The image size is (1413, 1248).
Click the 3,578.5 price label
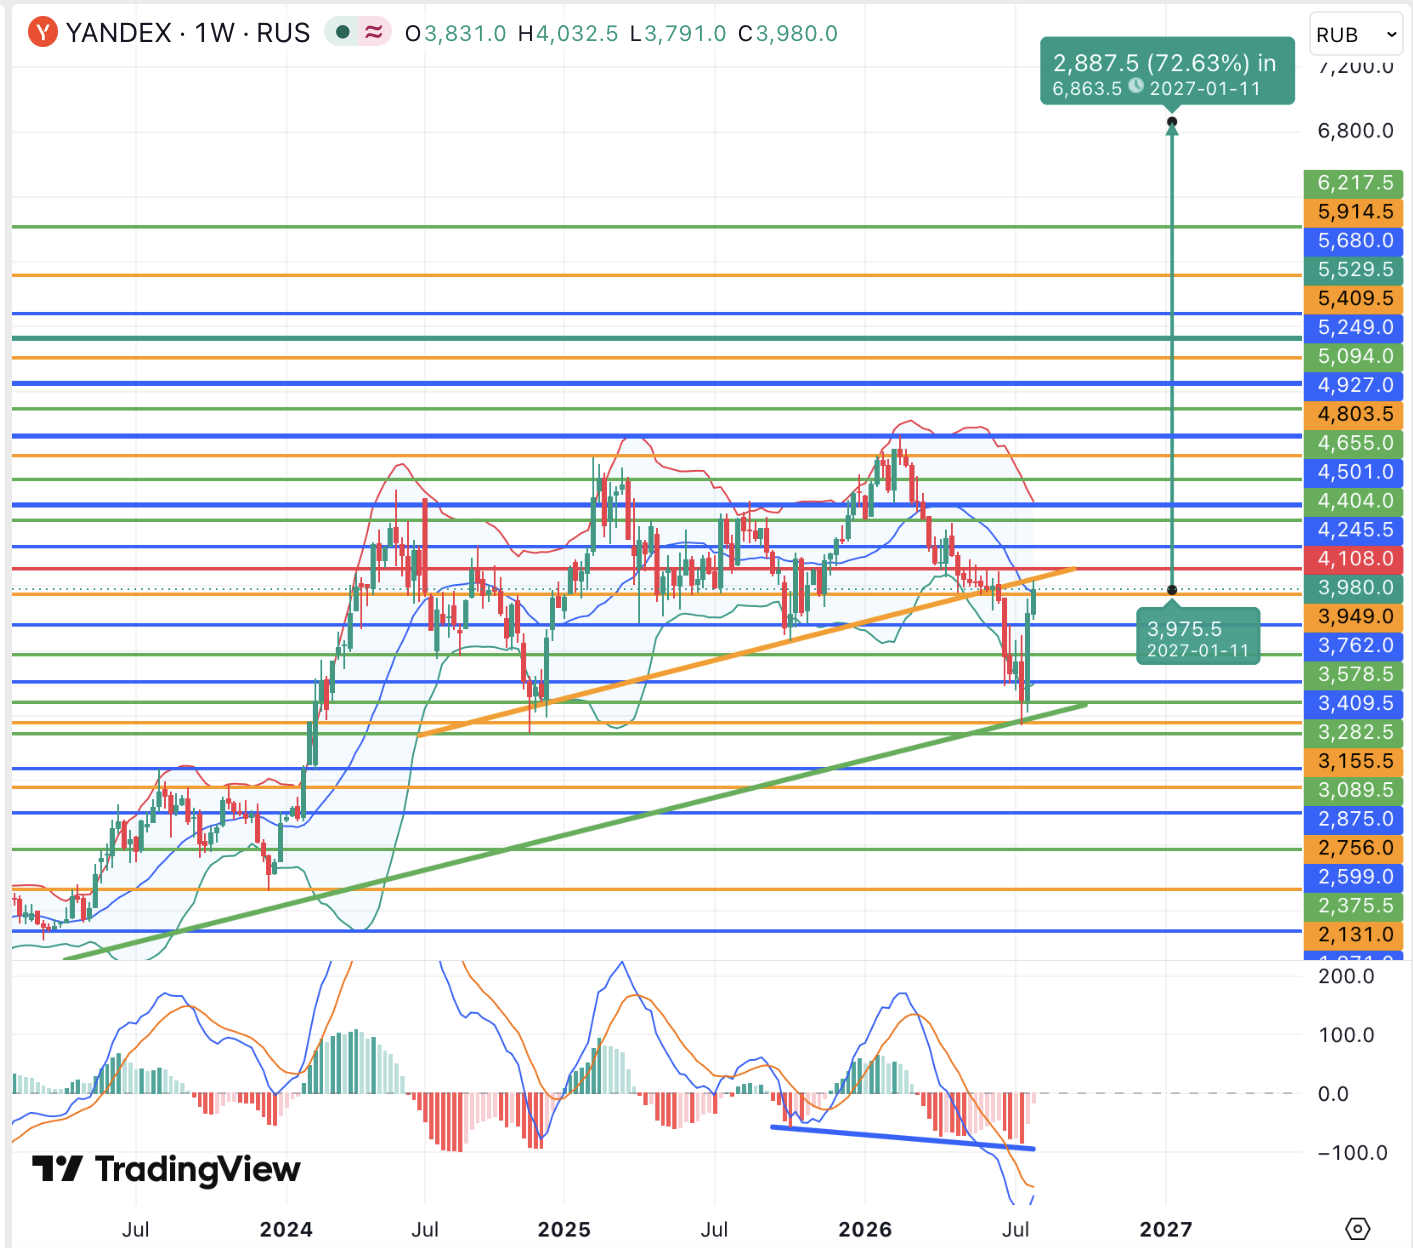click(x=1354, y=675)
